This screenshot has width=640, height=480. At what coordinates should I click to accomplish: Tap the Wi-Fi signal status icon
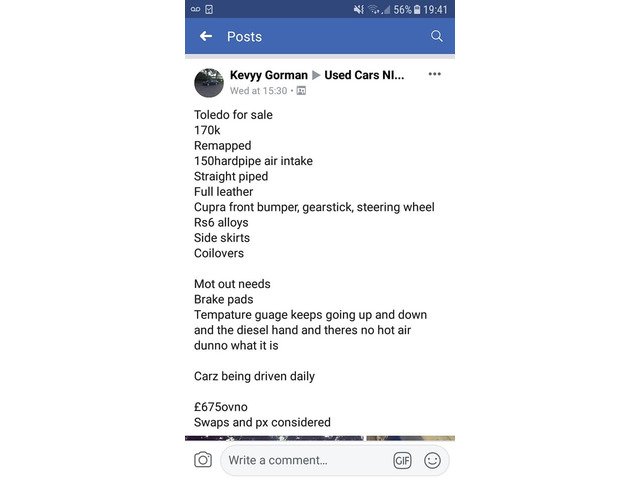tap(374, 9)
